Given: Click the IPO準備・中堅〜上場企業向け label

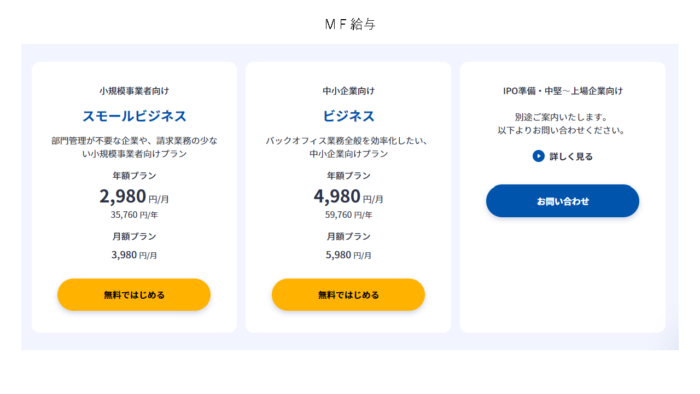Looking at the screenshot, I should click(563, 91).
